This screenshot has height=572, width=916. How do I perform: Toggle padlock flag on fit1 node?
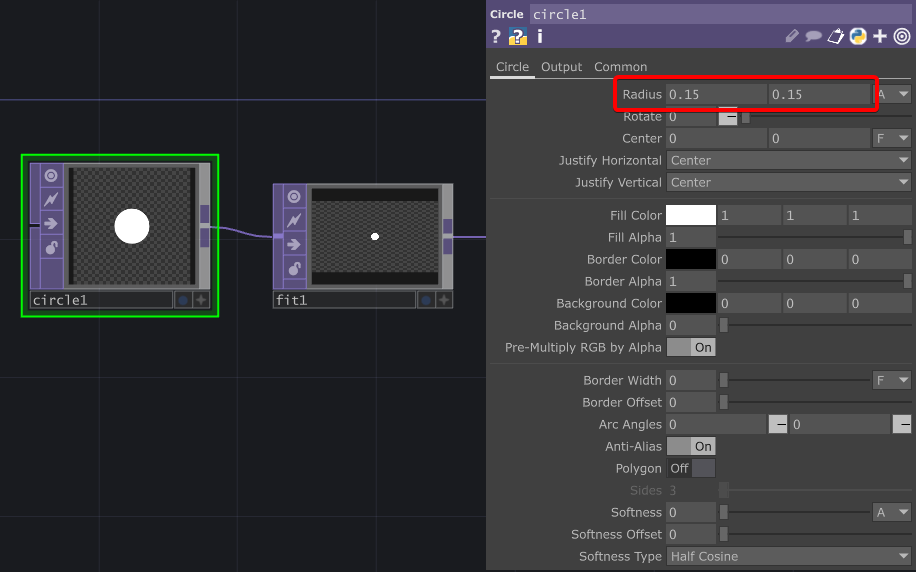pyautogui.click(x=294, y=269)
